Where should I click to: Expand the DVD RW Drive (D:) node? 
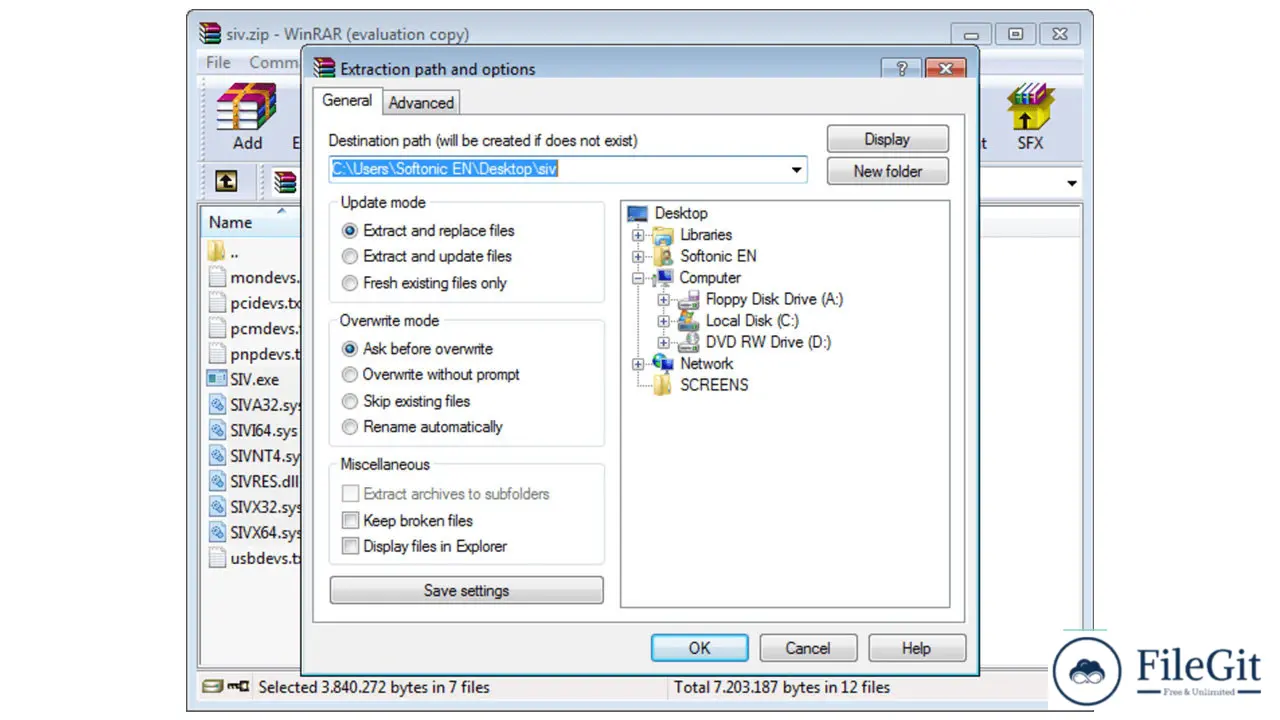tap(663, 342)
